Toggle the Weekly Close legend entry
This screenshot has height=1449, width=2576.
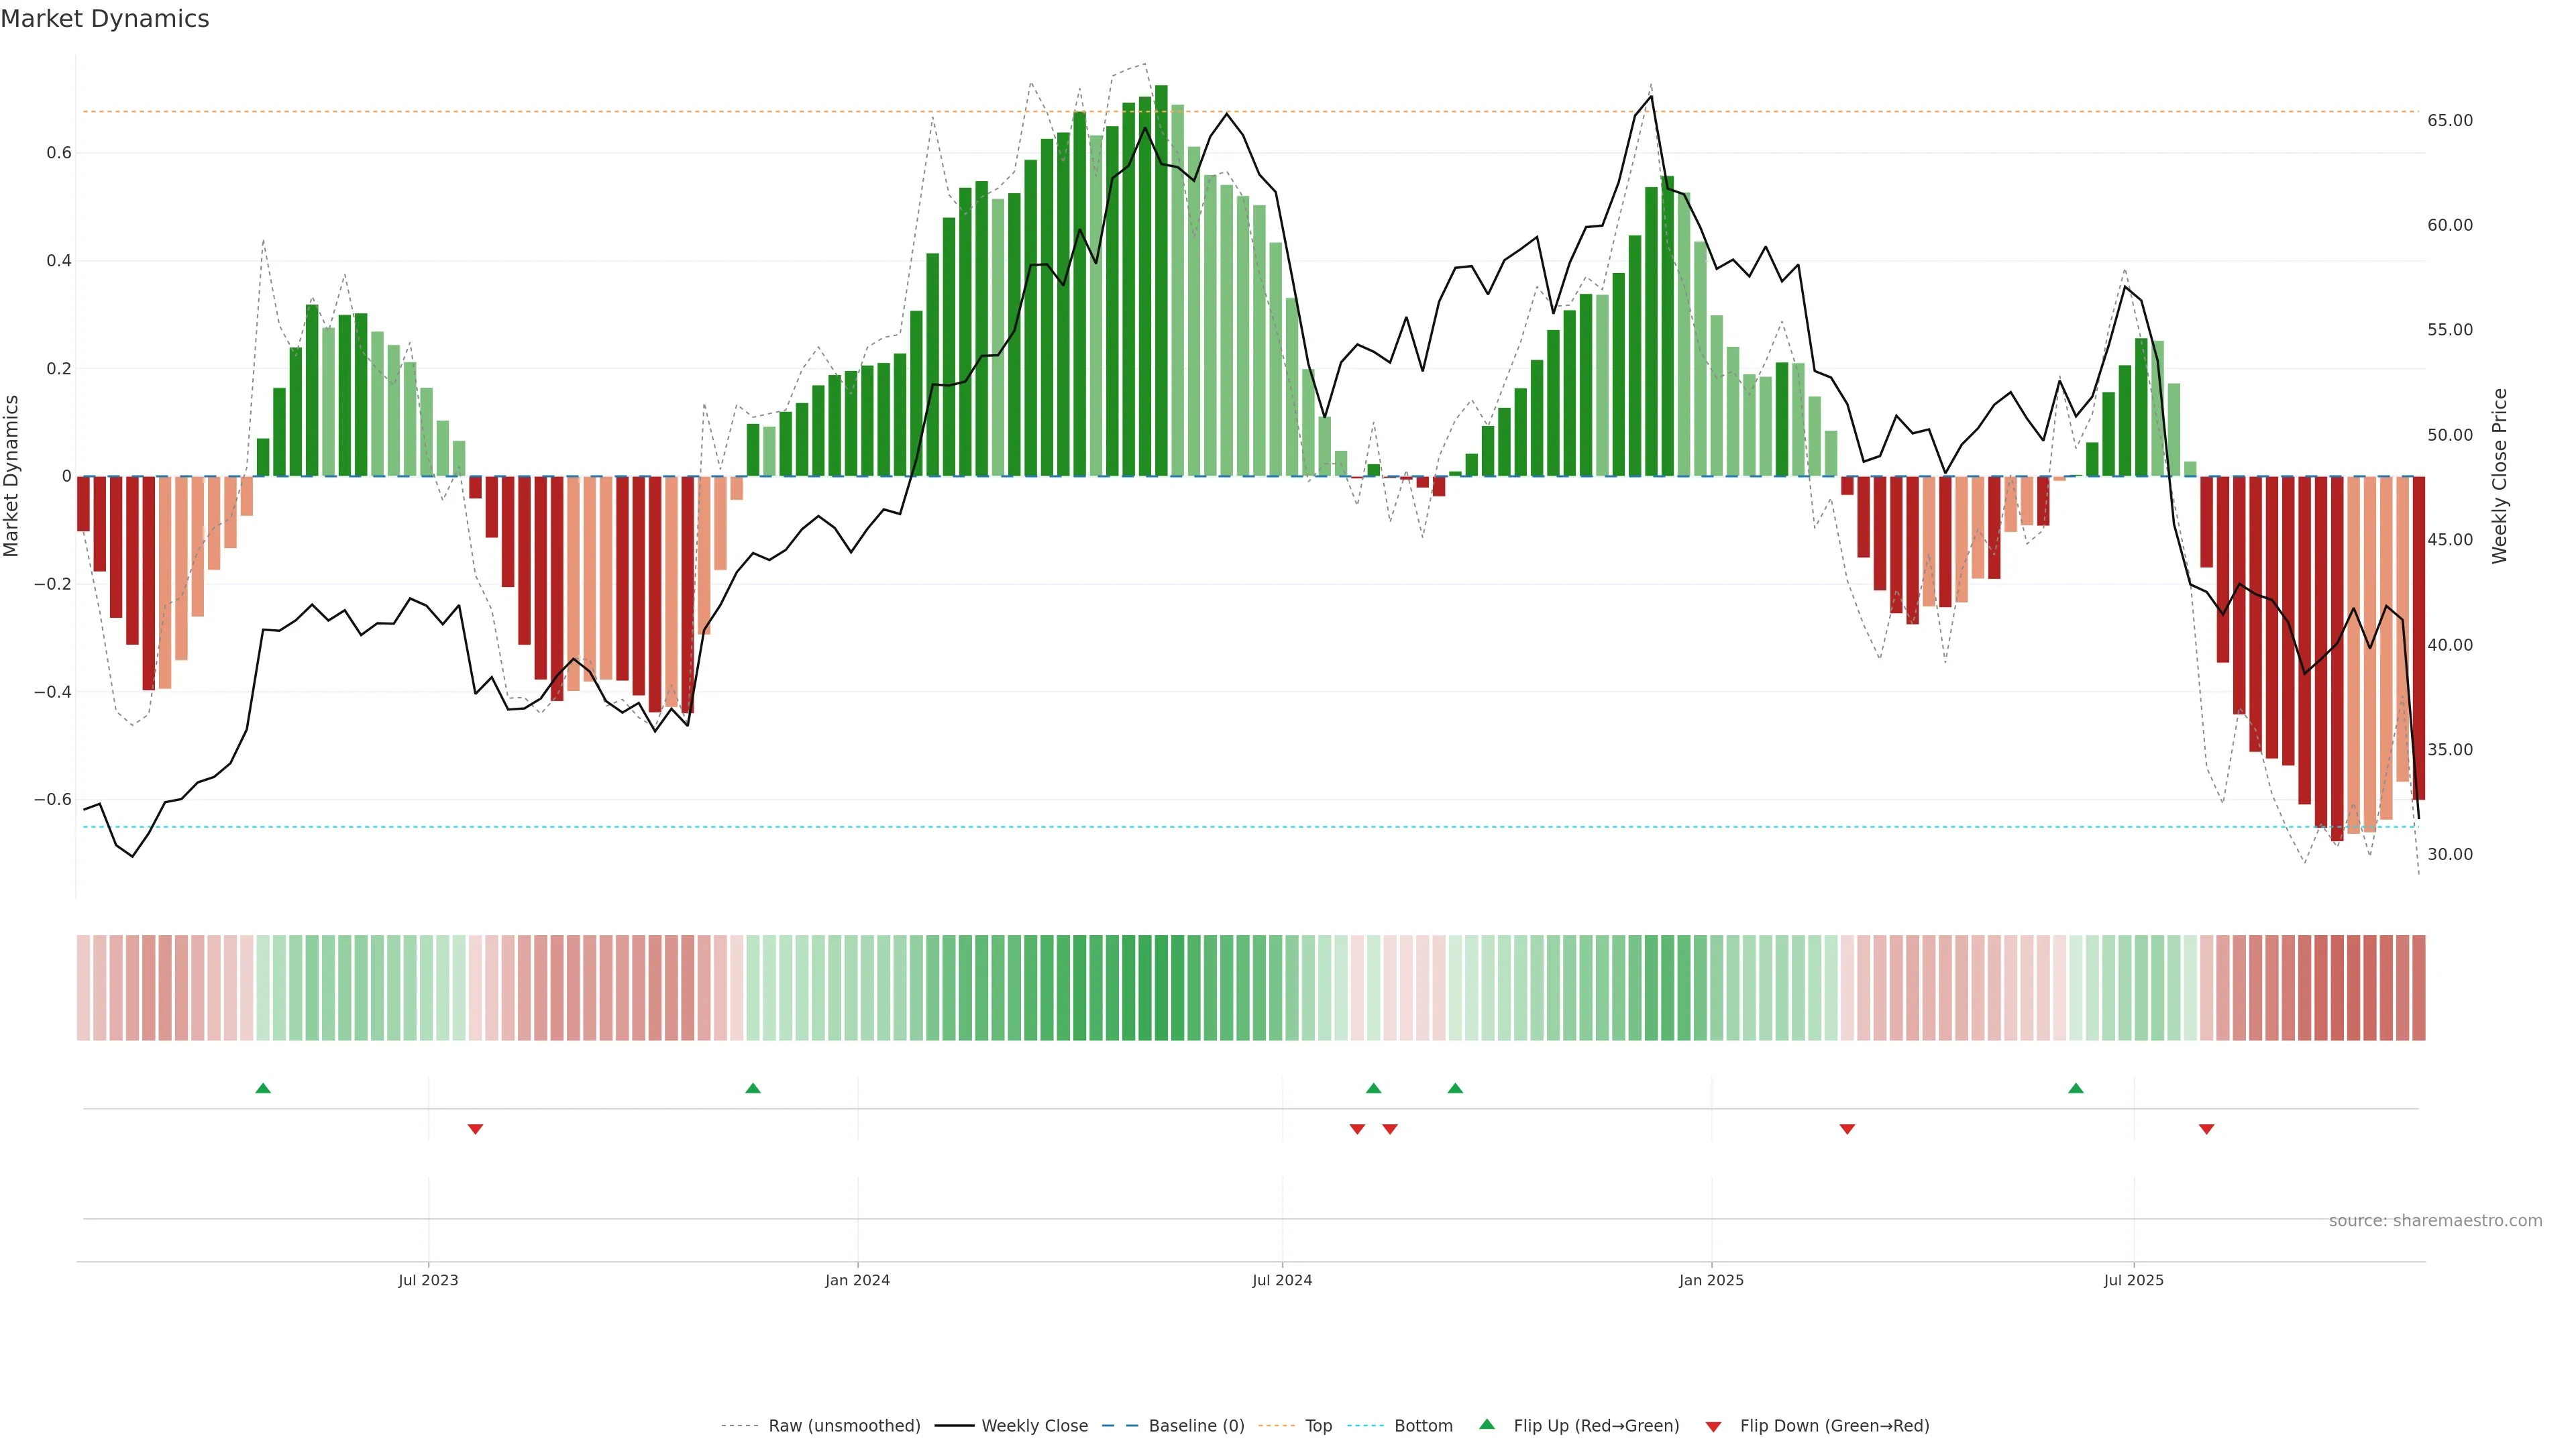(1034, 1426)
